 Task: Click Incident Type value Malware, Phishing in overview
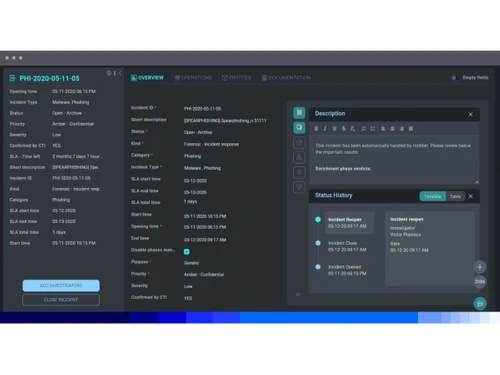[x=202, y=168]
